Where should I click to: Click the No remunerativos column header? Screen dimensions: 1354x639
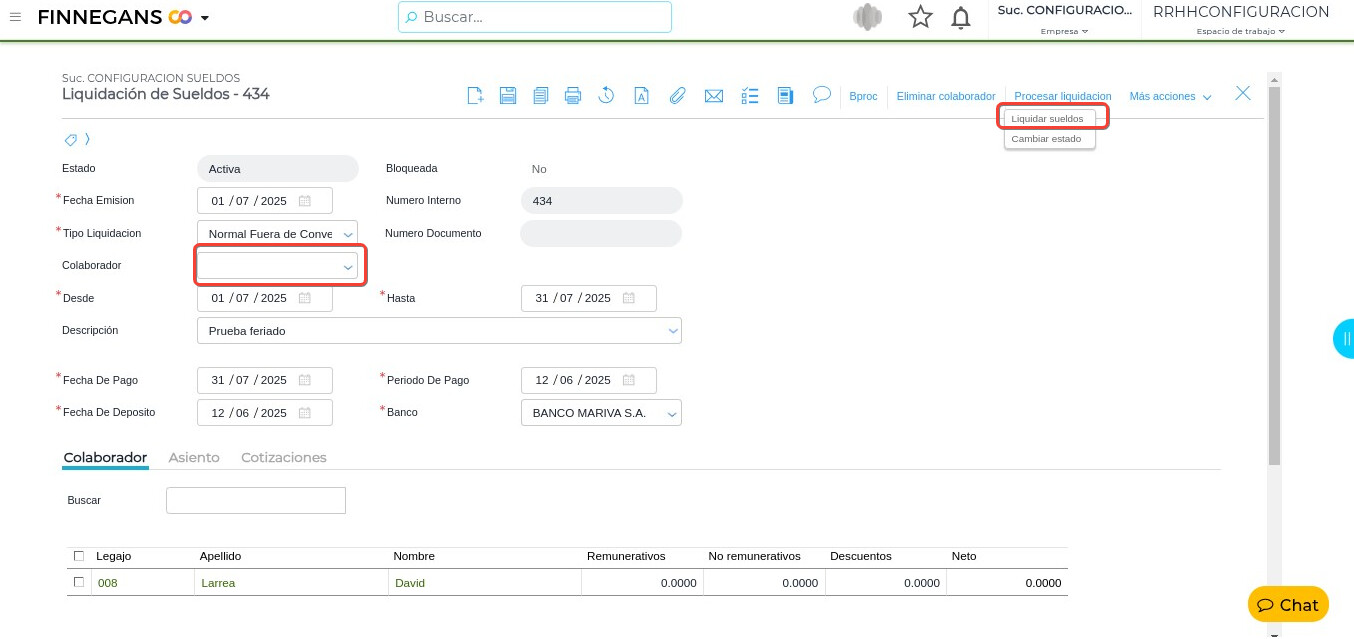pyautogui.click(x=755, y=556)
